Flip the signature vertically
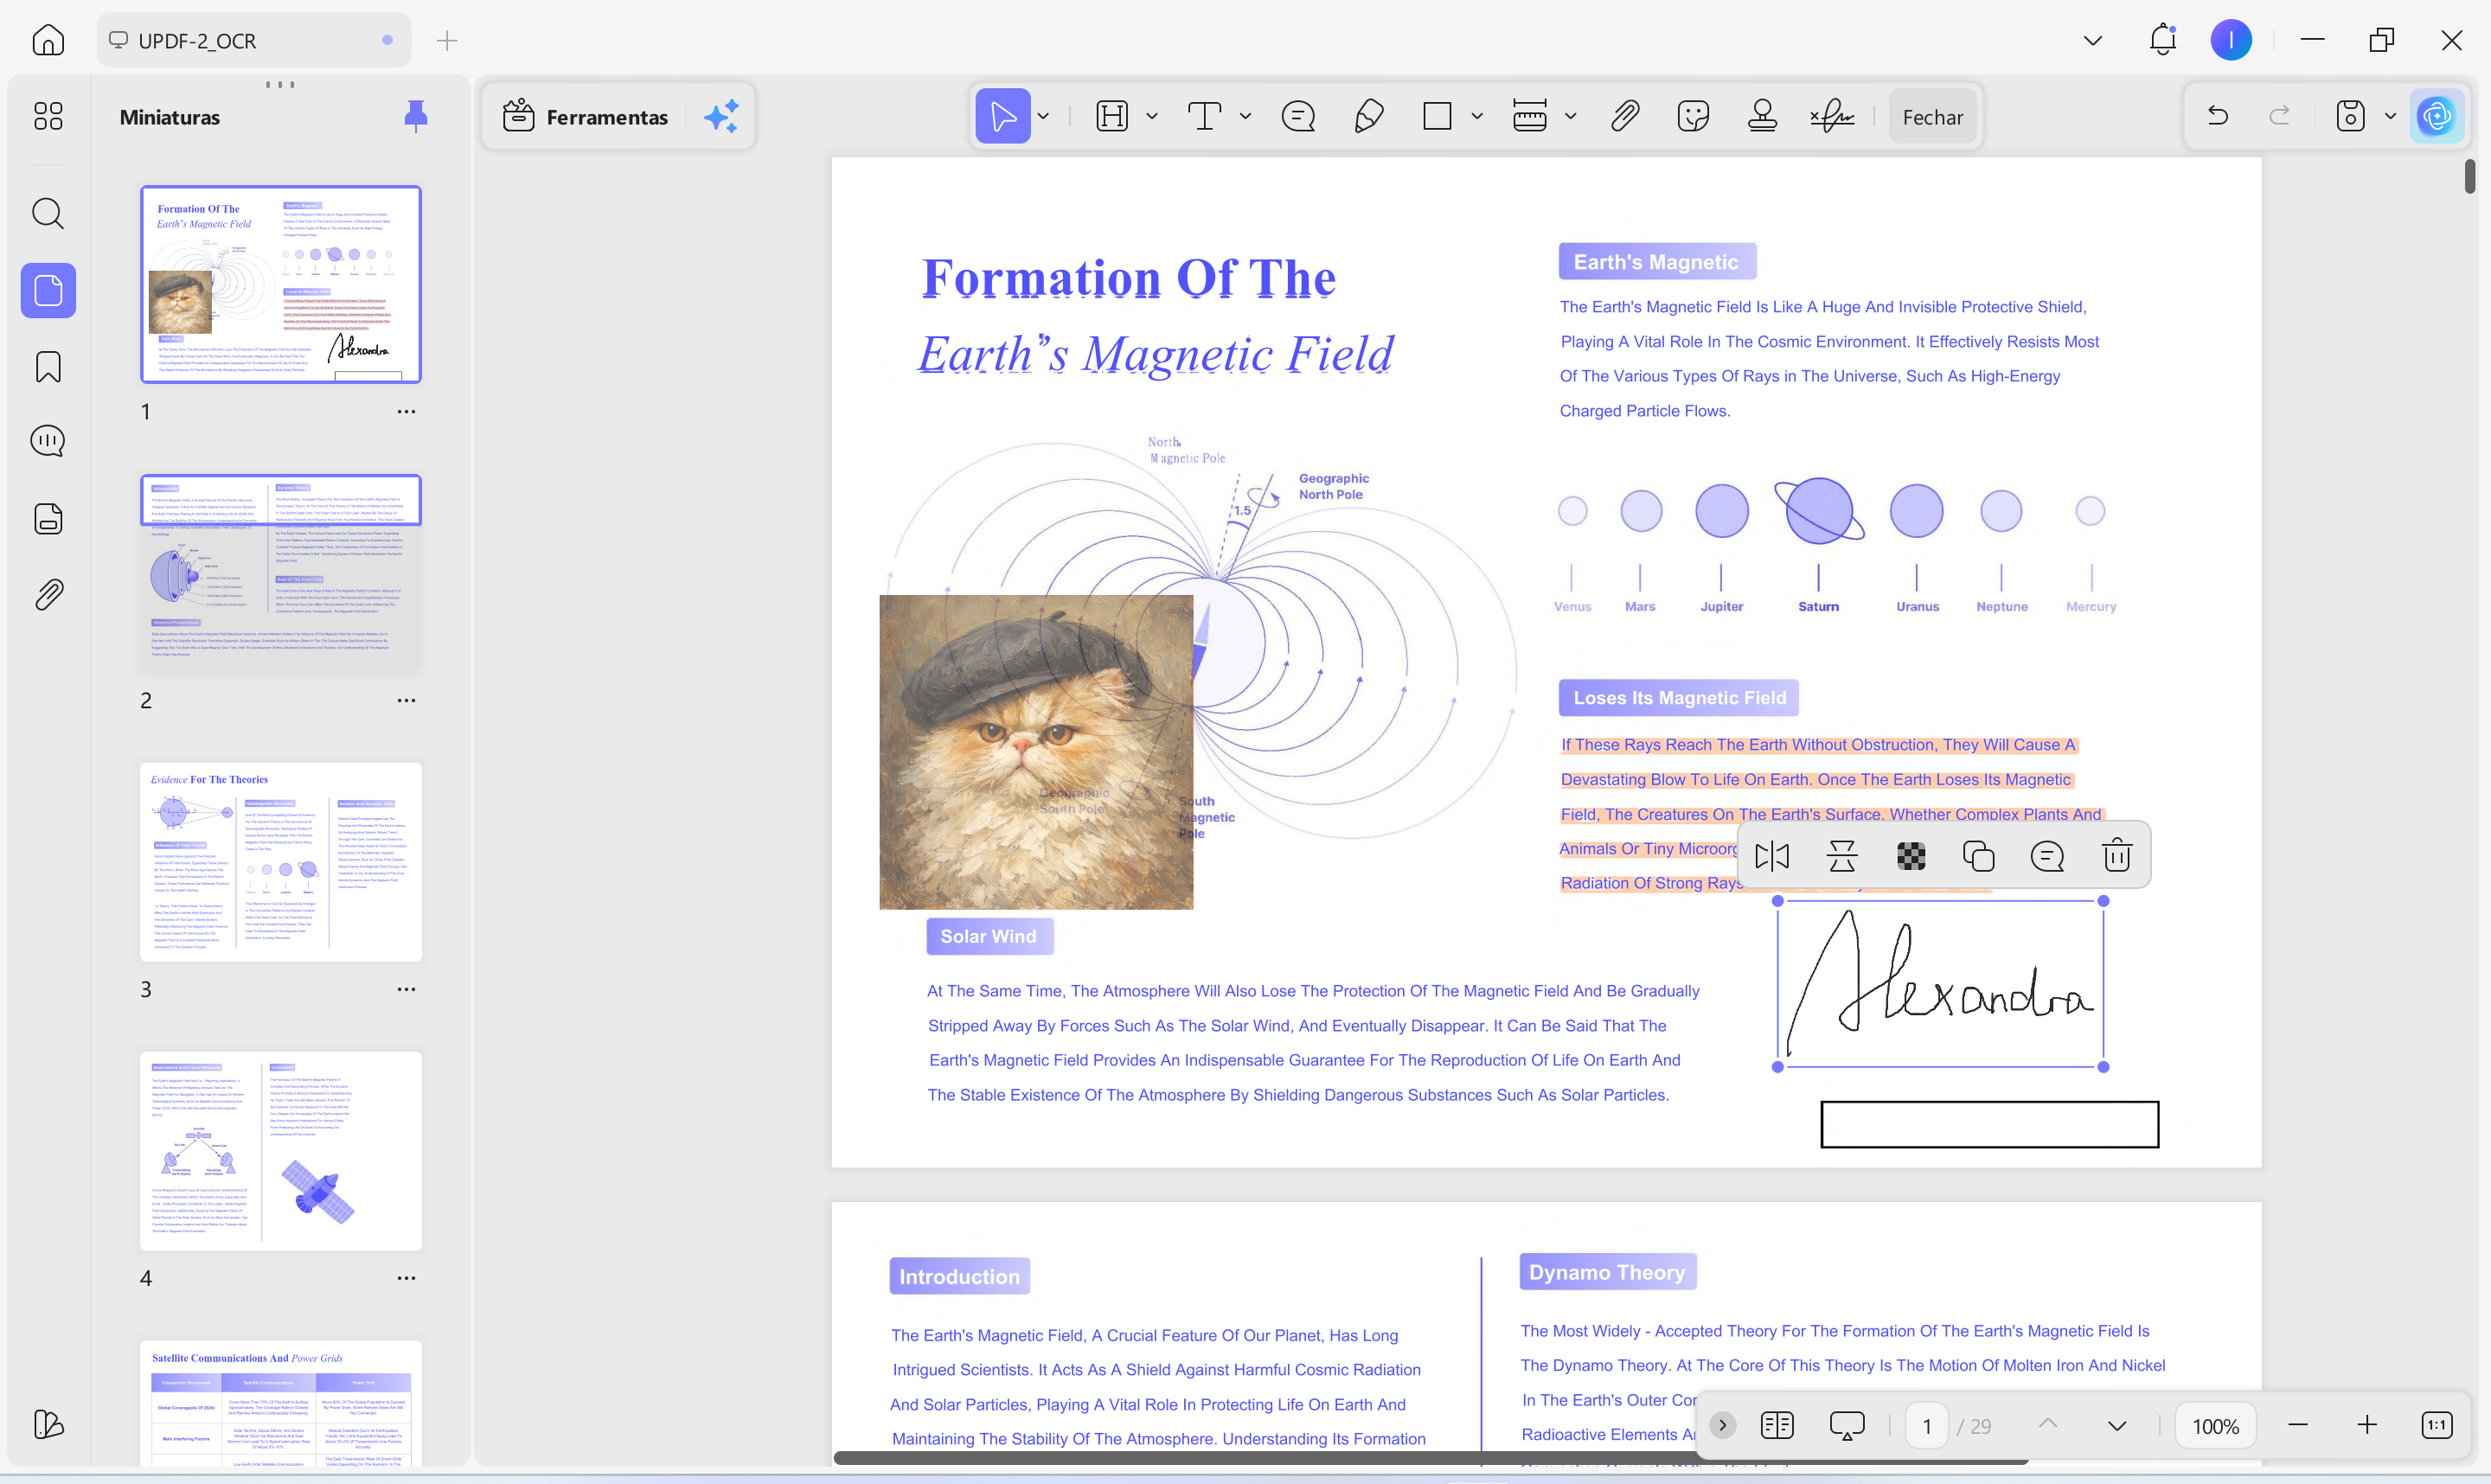The width and height of the screenshot is (2491, 1484). click(1842, 856)
